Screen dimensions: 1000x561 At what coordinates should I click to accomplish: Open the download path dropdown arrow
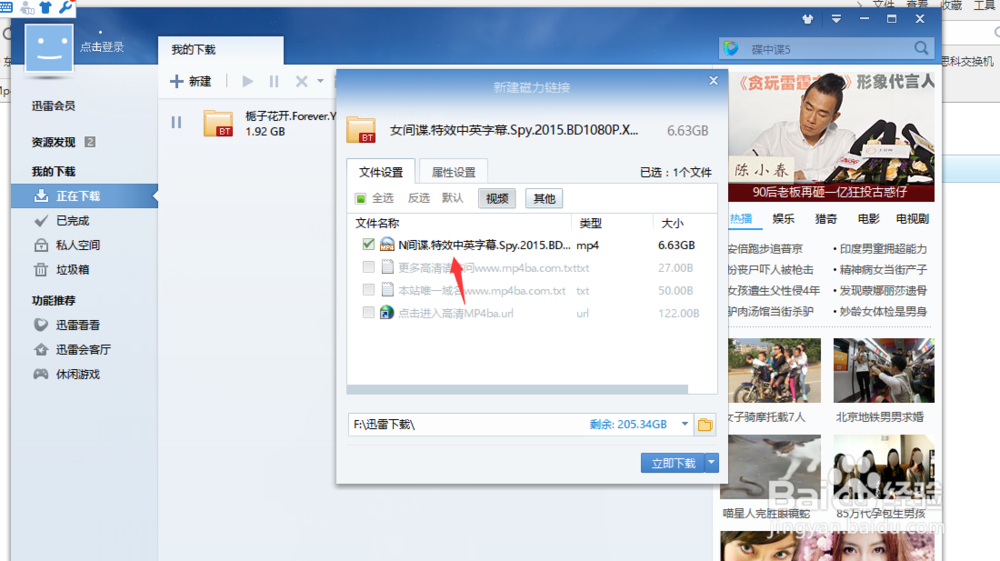(x=684, y=424)
